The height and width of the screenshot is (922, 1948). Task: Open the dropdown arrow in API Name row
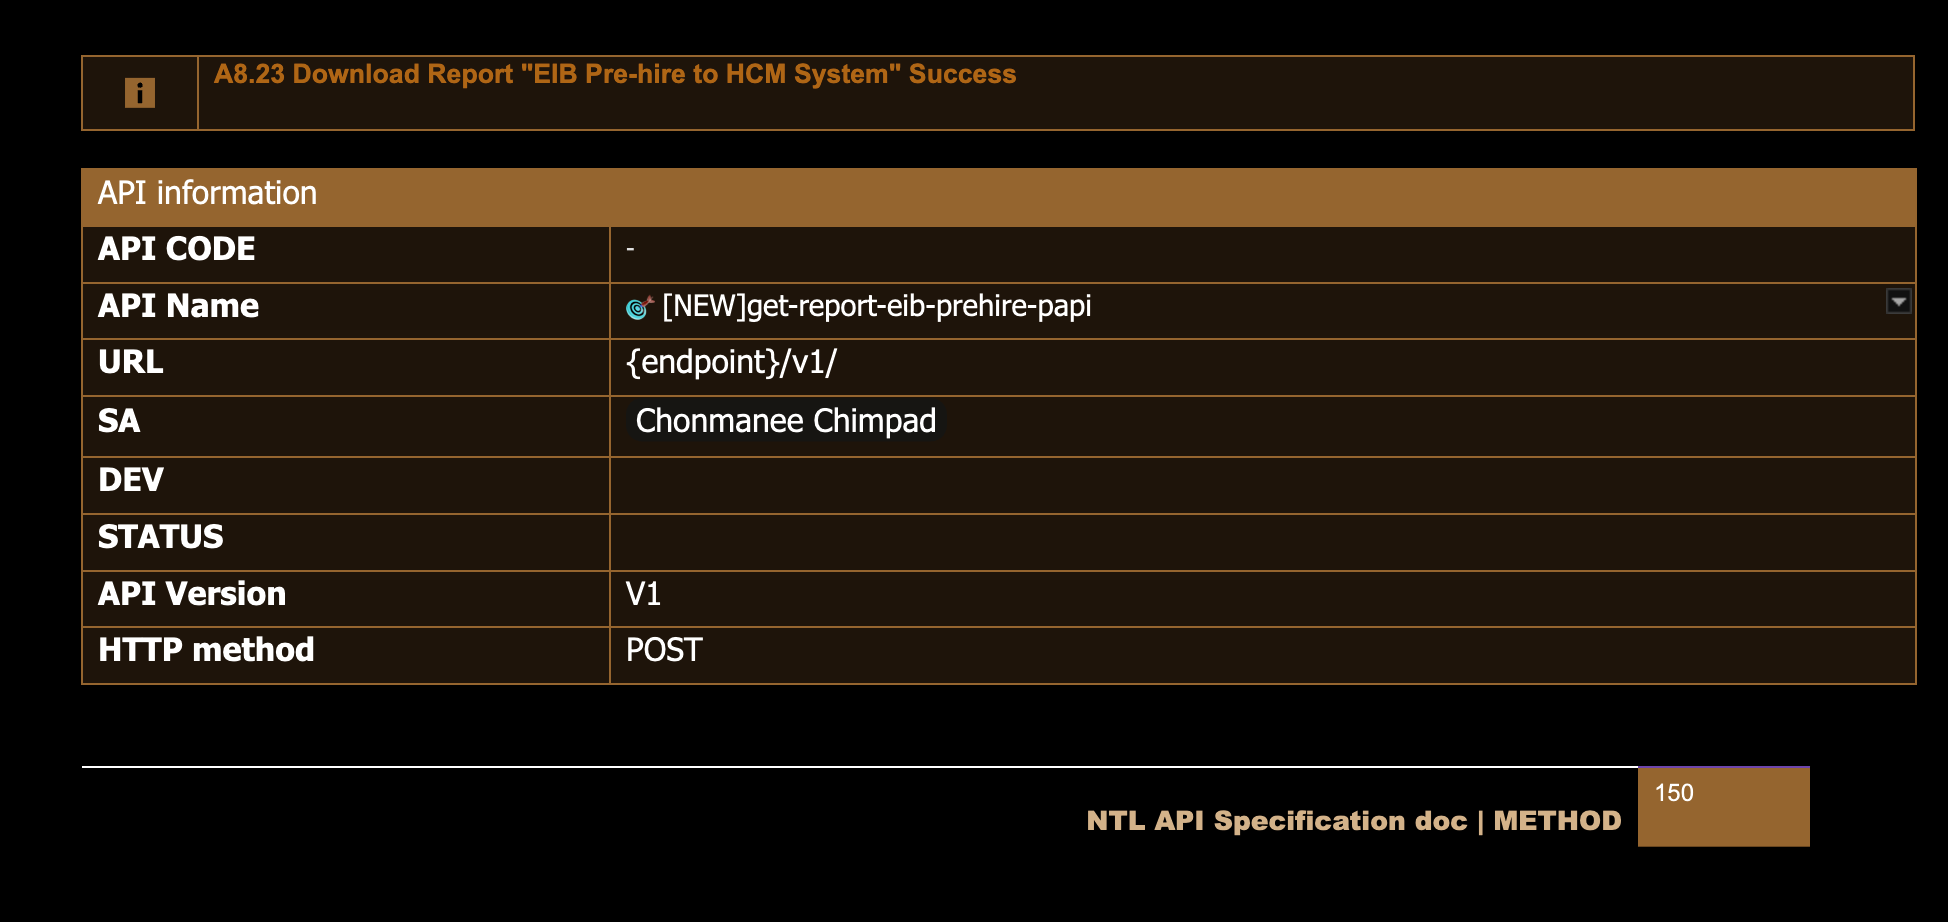pyautogui.click(x=1898, y=301)
